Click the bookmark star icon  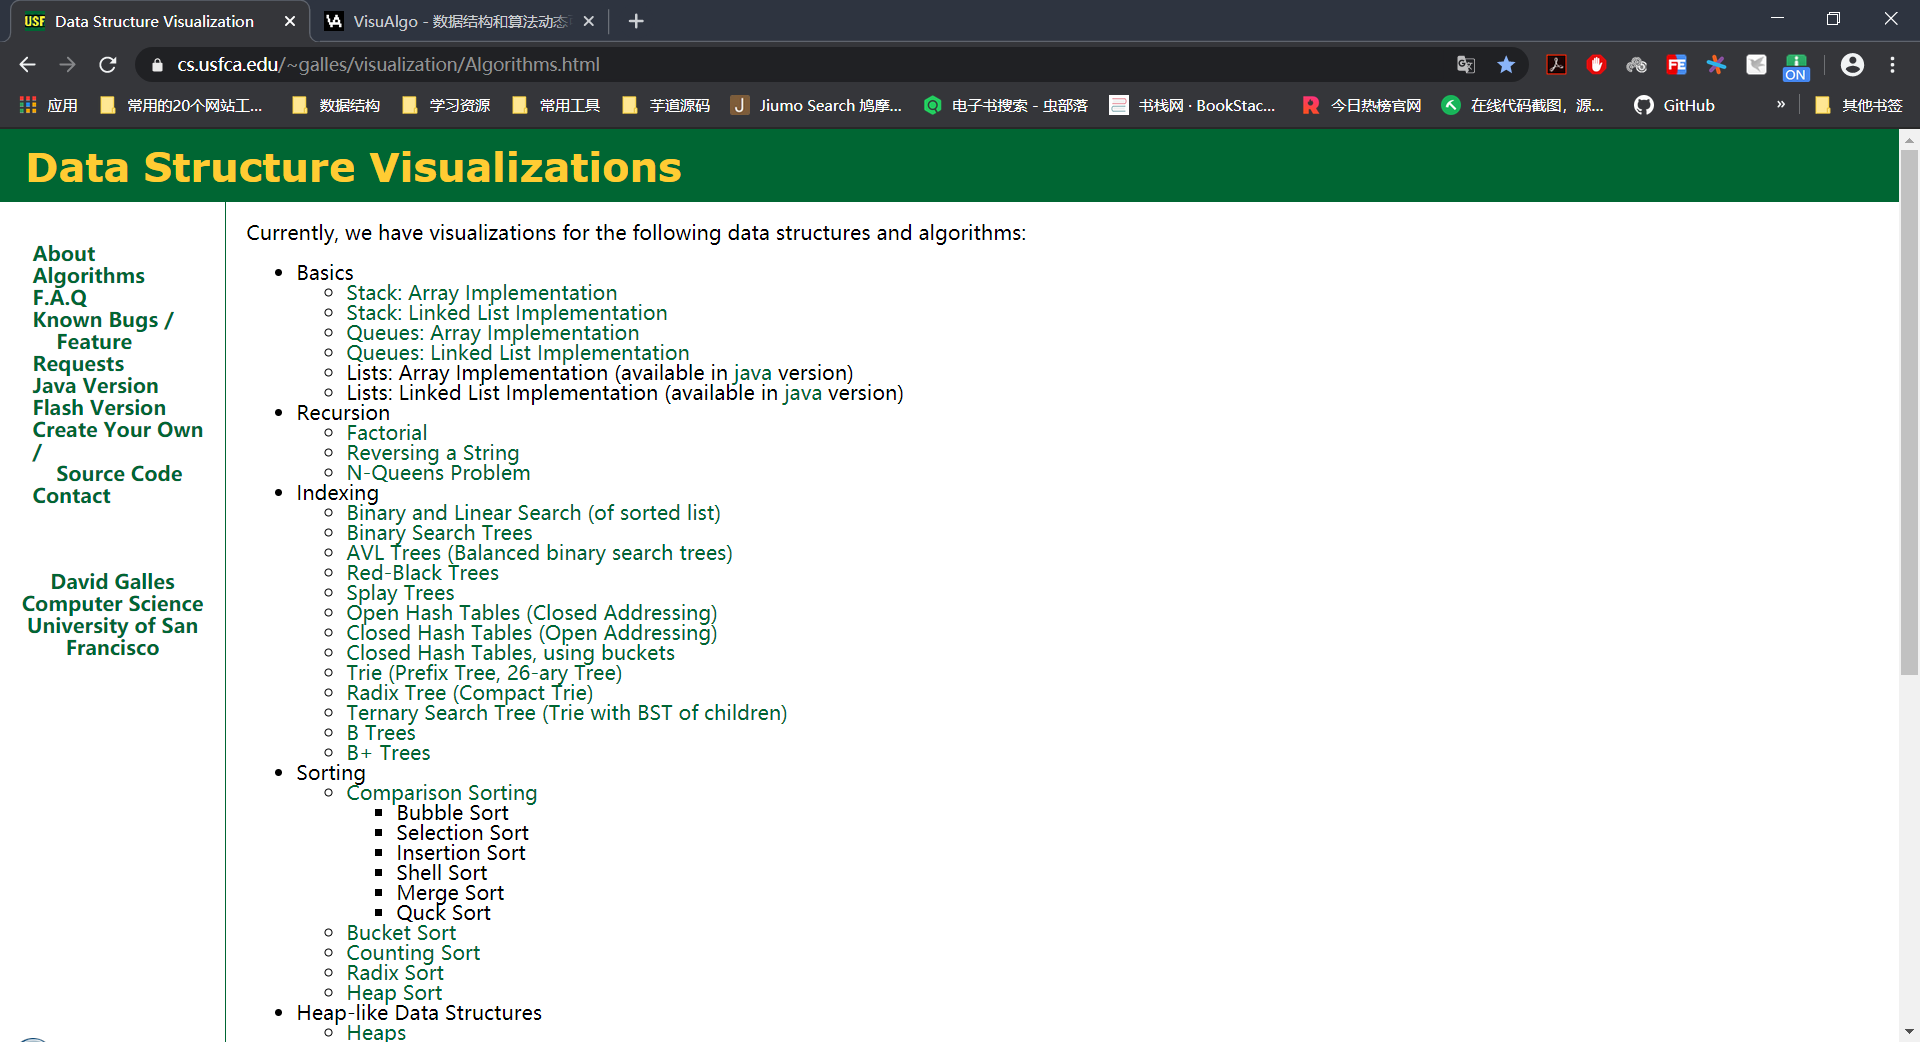coord(1506,65)
